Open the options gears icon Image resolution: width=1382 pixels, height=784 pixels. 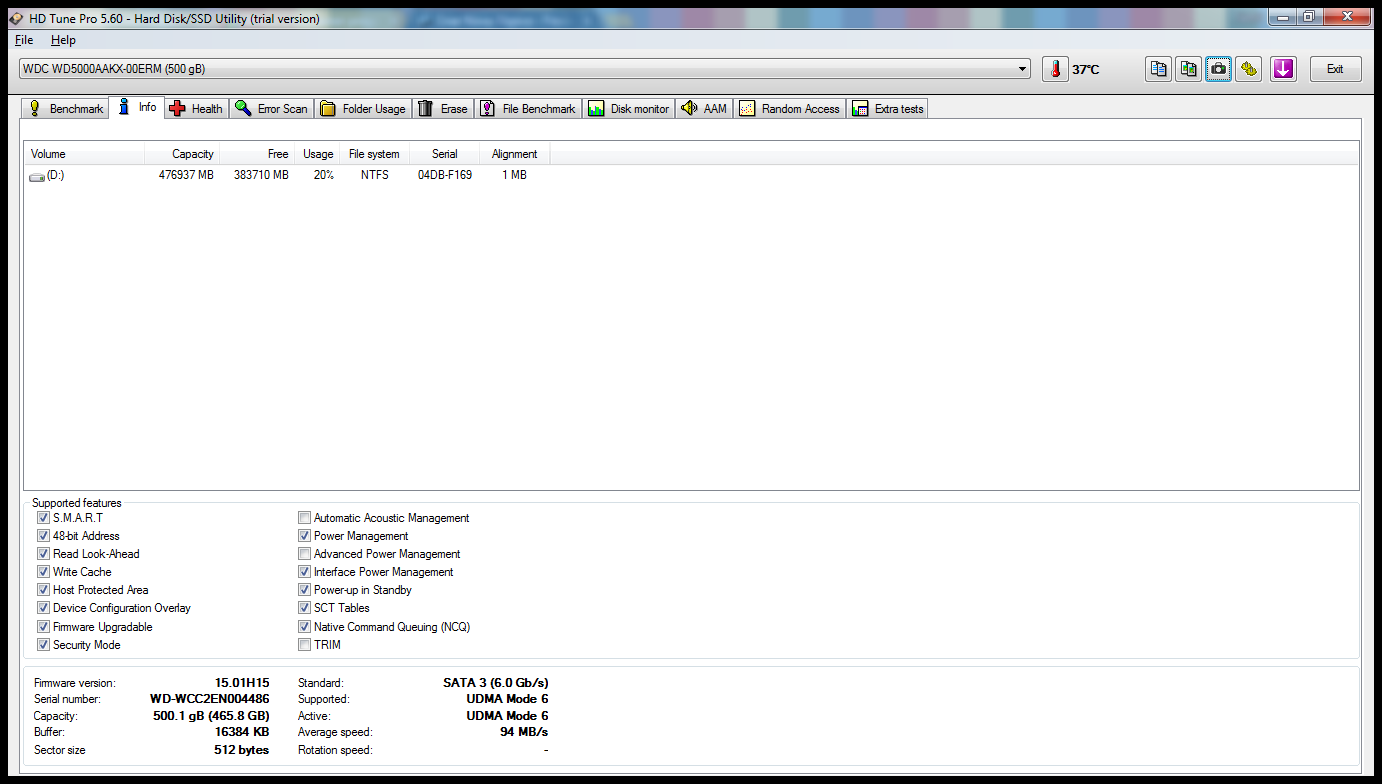(x=1248, y=69)
